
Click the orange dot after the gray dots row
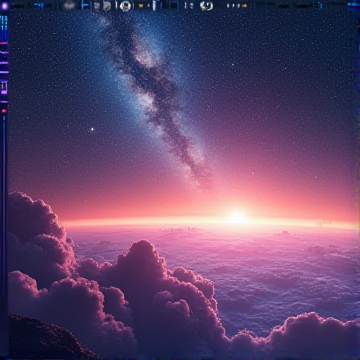[244, 6]
